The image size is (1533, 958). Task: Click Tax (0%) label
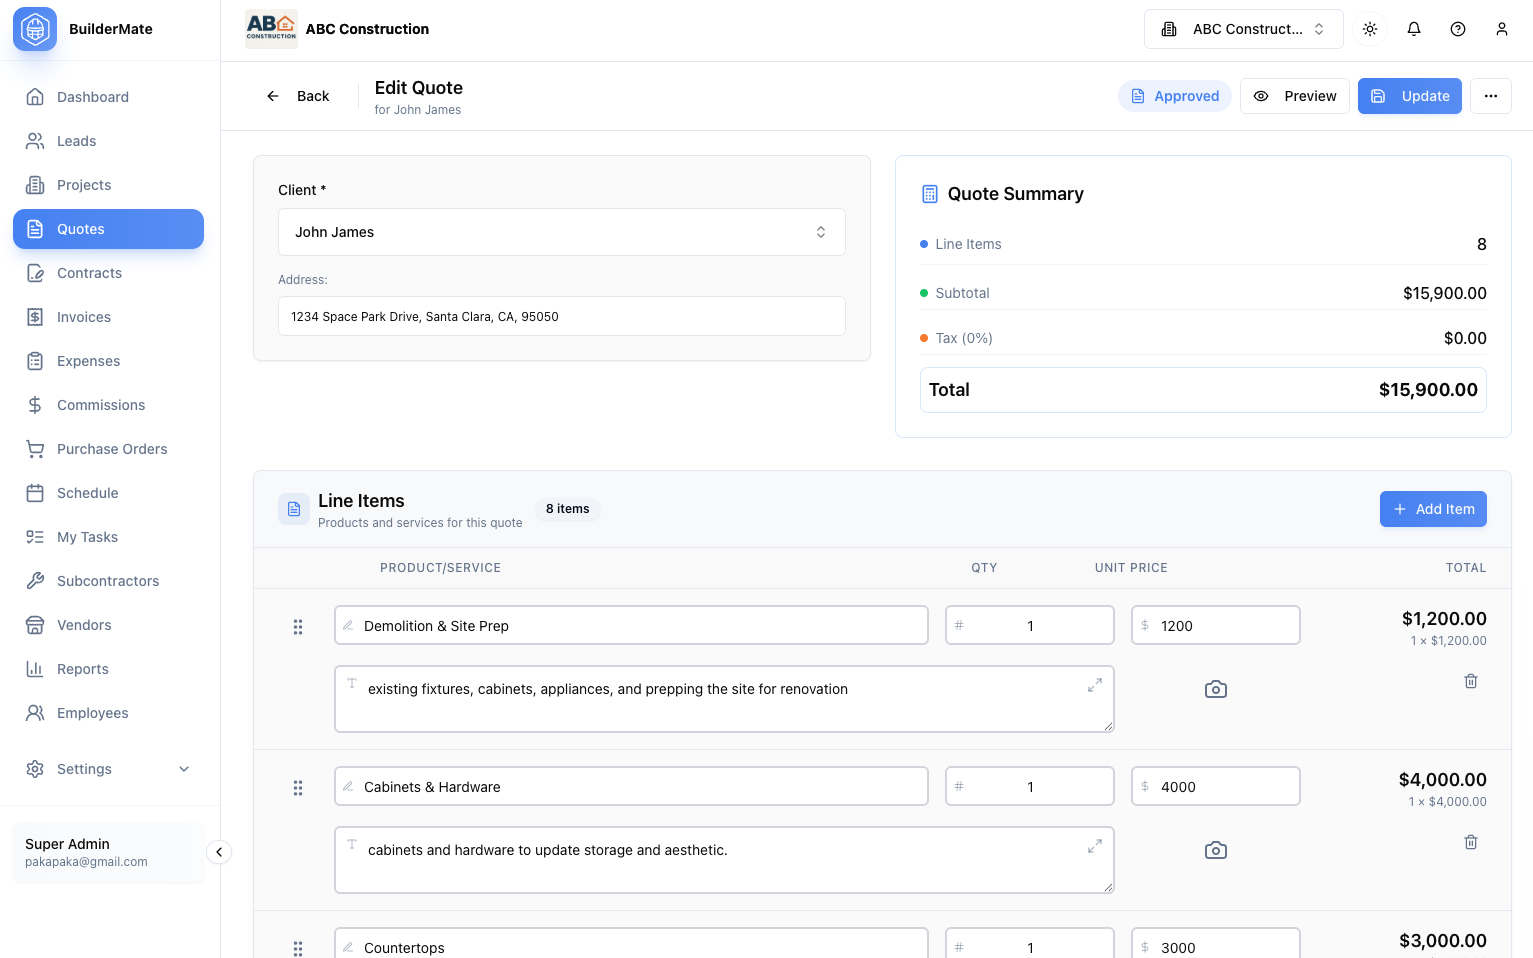point(963,338)
